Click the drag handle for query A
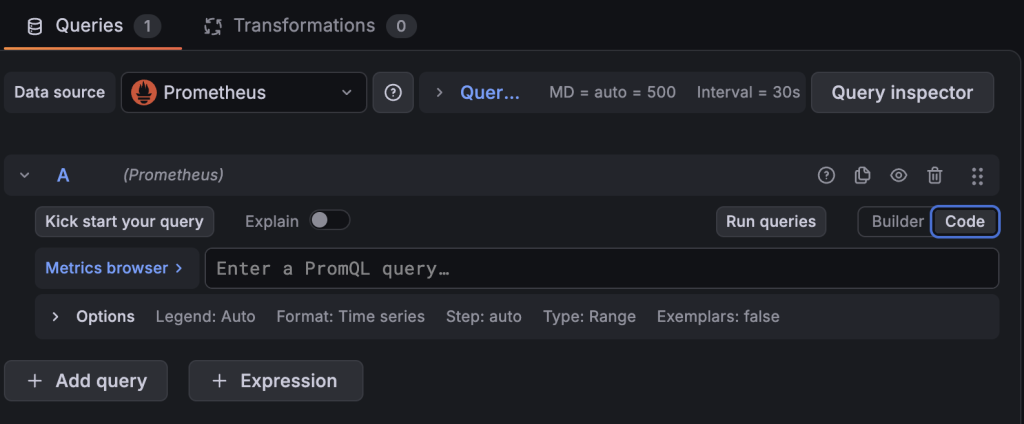This screenshot has width=1024, height=424. click(x=977, y=176)
